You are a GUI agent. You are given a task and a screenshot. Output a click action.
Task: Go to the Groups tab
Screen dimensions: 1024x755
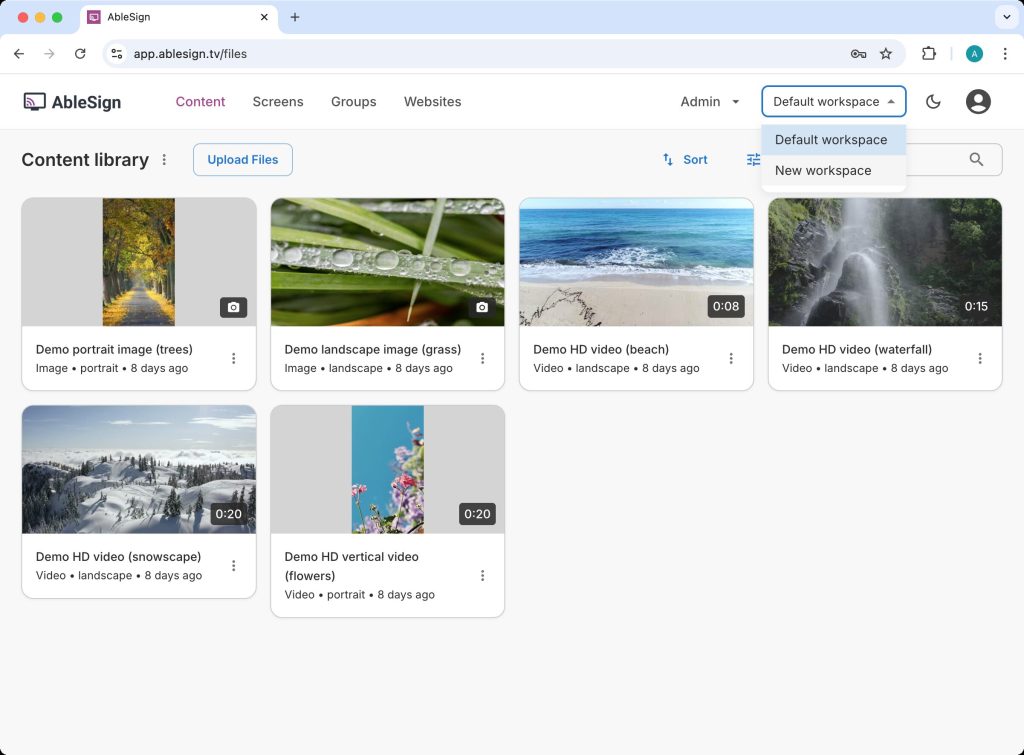coord(354,102)
